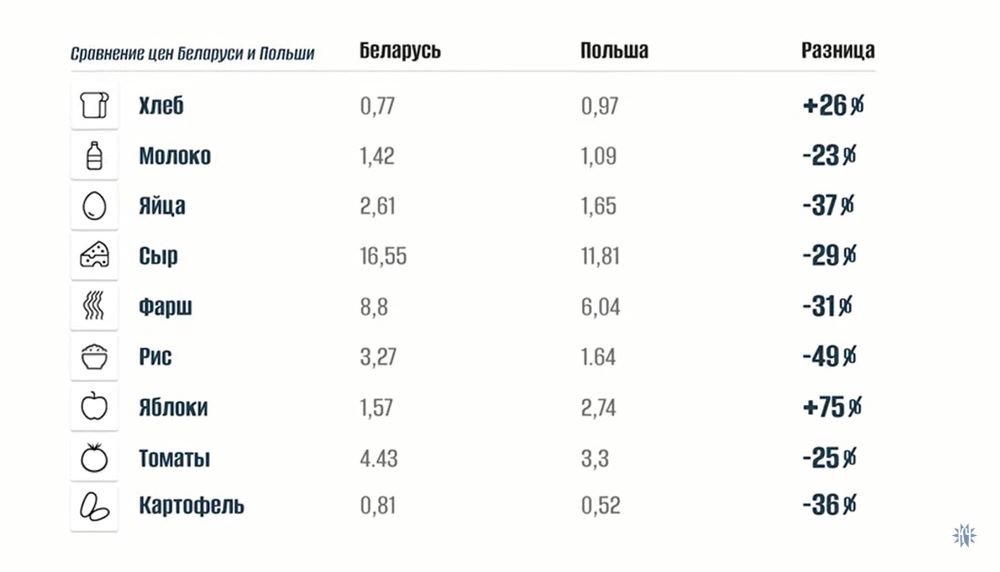Click the title Сравнение цен Беларуси и Польши
This screenshot has width=1000, height=572.
(193, 54)
